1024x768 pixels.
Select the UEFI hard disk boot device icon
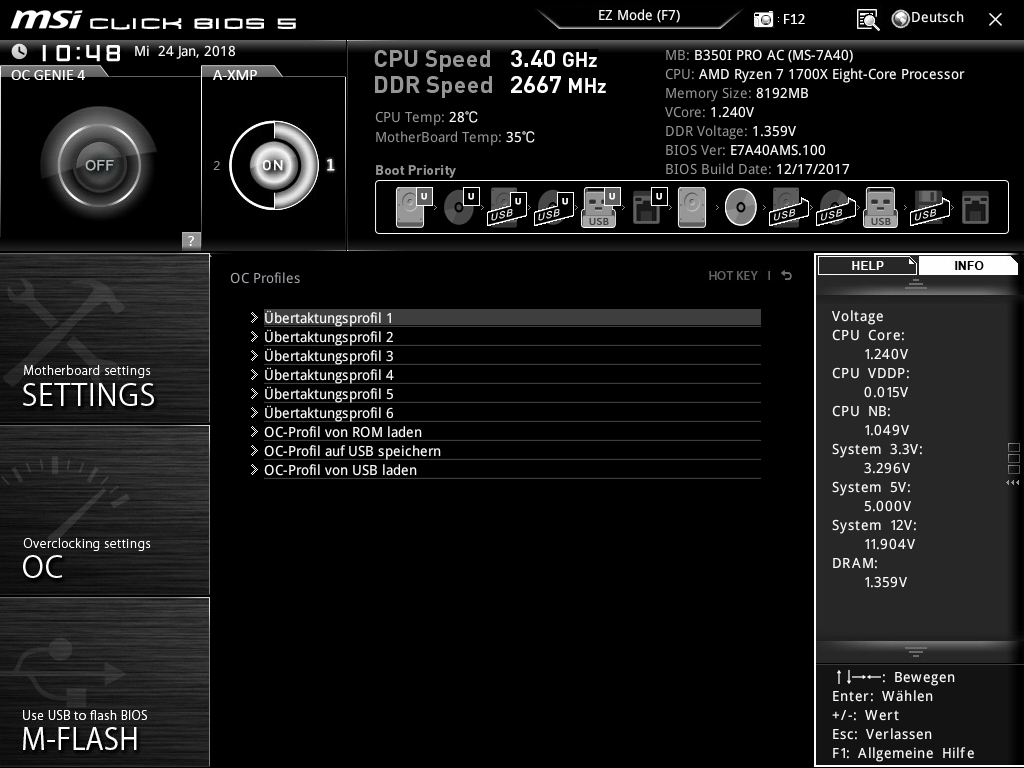(414, 207)
